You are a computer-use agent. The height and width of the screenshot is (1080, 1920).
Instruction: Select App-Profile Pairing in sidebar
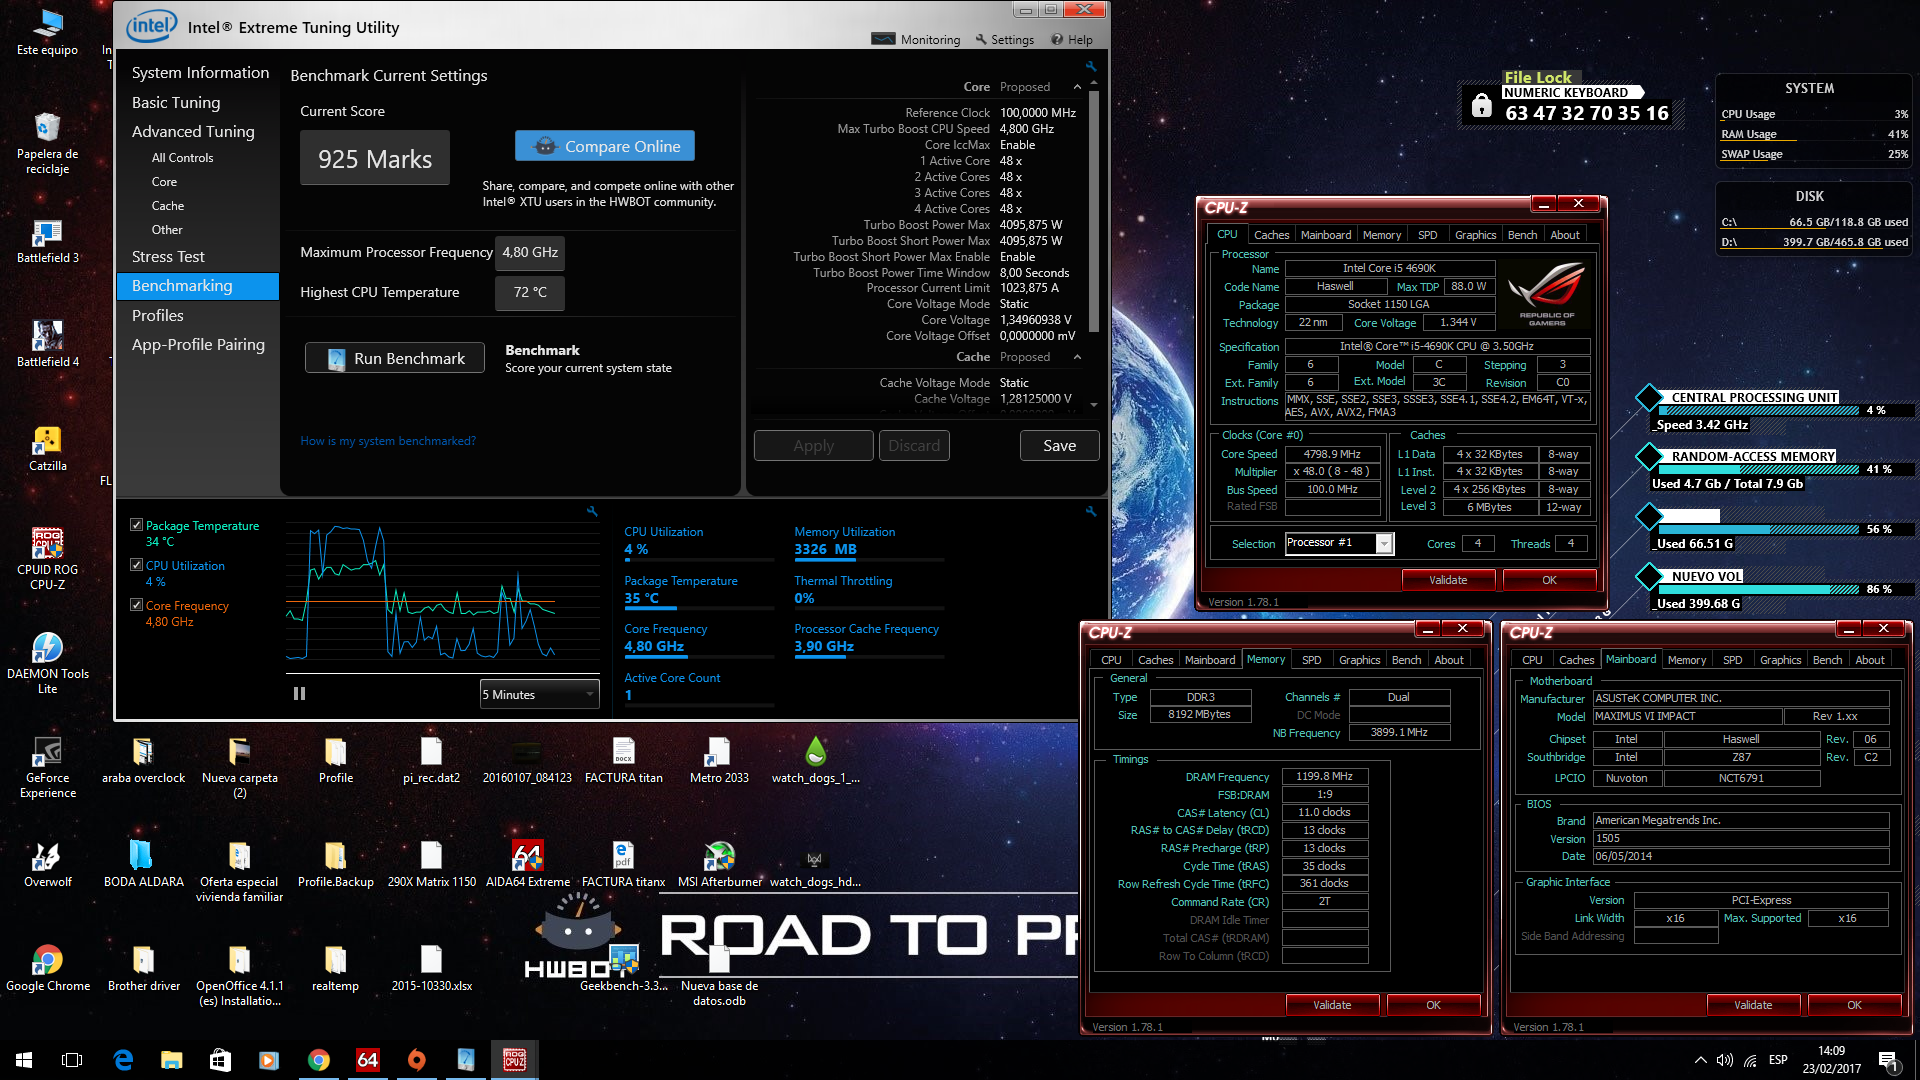198,345
